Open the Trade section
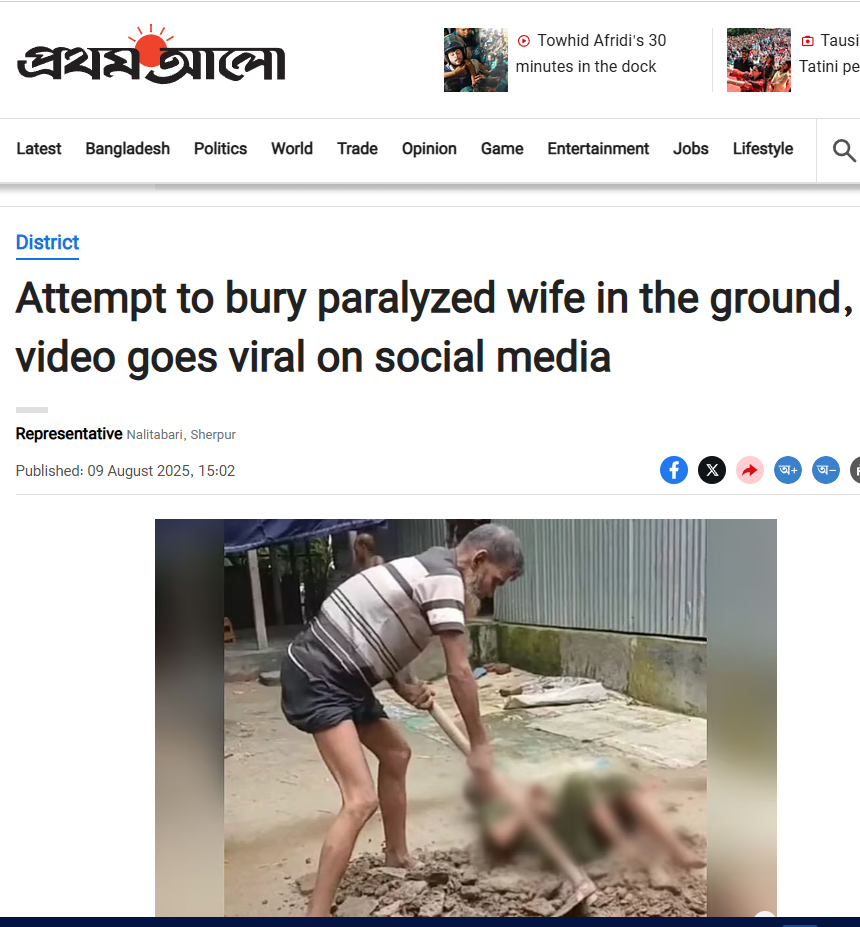Viewport: 860px width, 927px height. coord(357,148)
